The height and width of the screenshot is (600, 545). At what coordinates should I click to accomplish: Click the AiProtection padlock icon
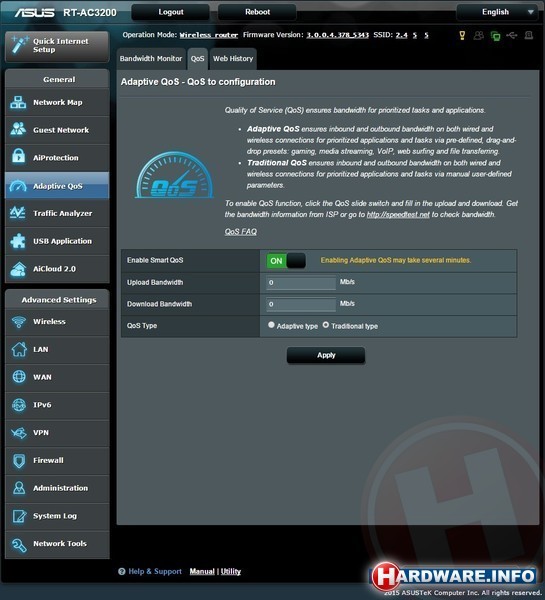pos(18,157)
